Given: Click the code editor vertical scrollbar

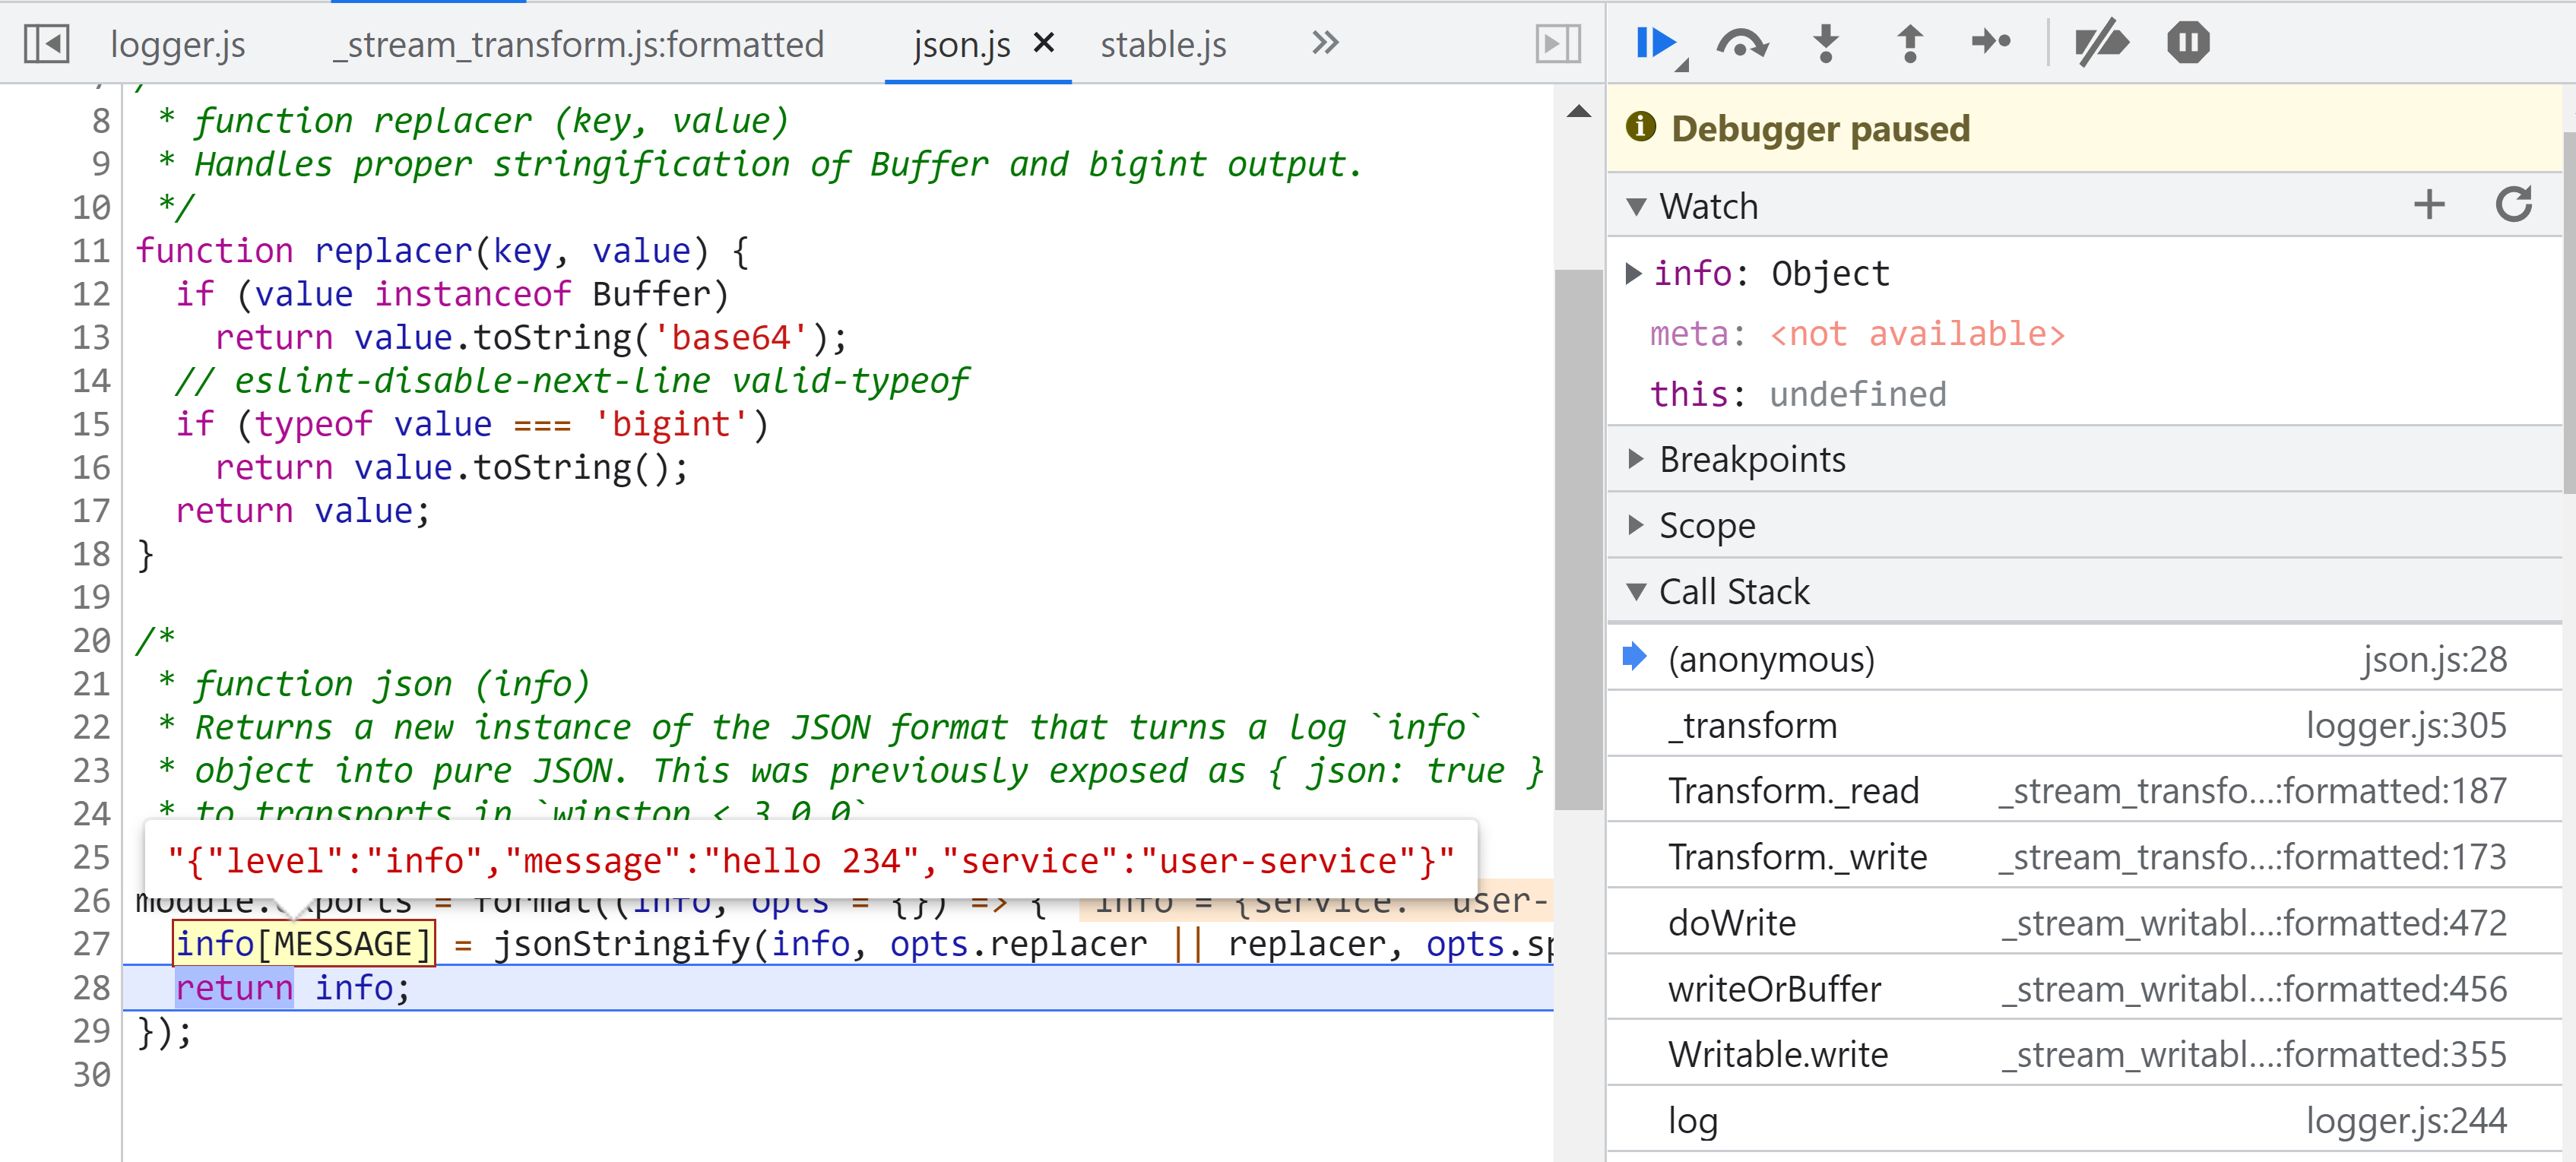Looking at the screenshot, I should pos(1578,540).
